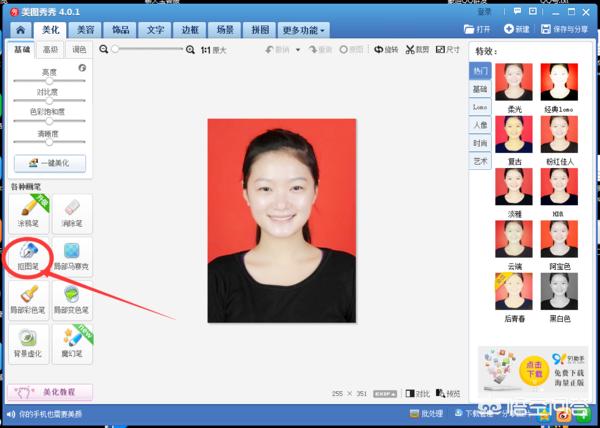Switch to the 场景 scene tab
Screen dimensions: 600x428
(x=225, y=30)
